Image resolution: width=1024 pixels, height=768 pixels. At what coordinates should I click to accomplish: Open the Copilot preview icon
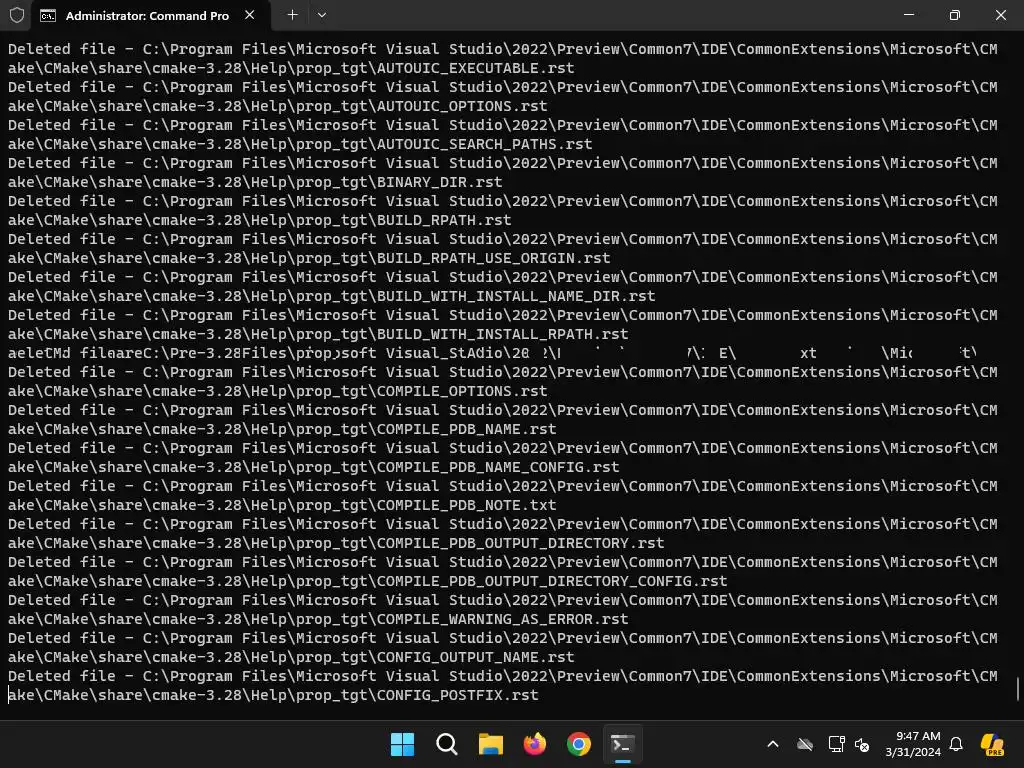tap(993, 744)
